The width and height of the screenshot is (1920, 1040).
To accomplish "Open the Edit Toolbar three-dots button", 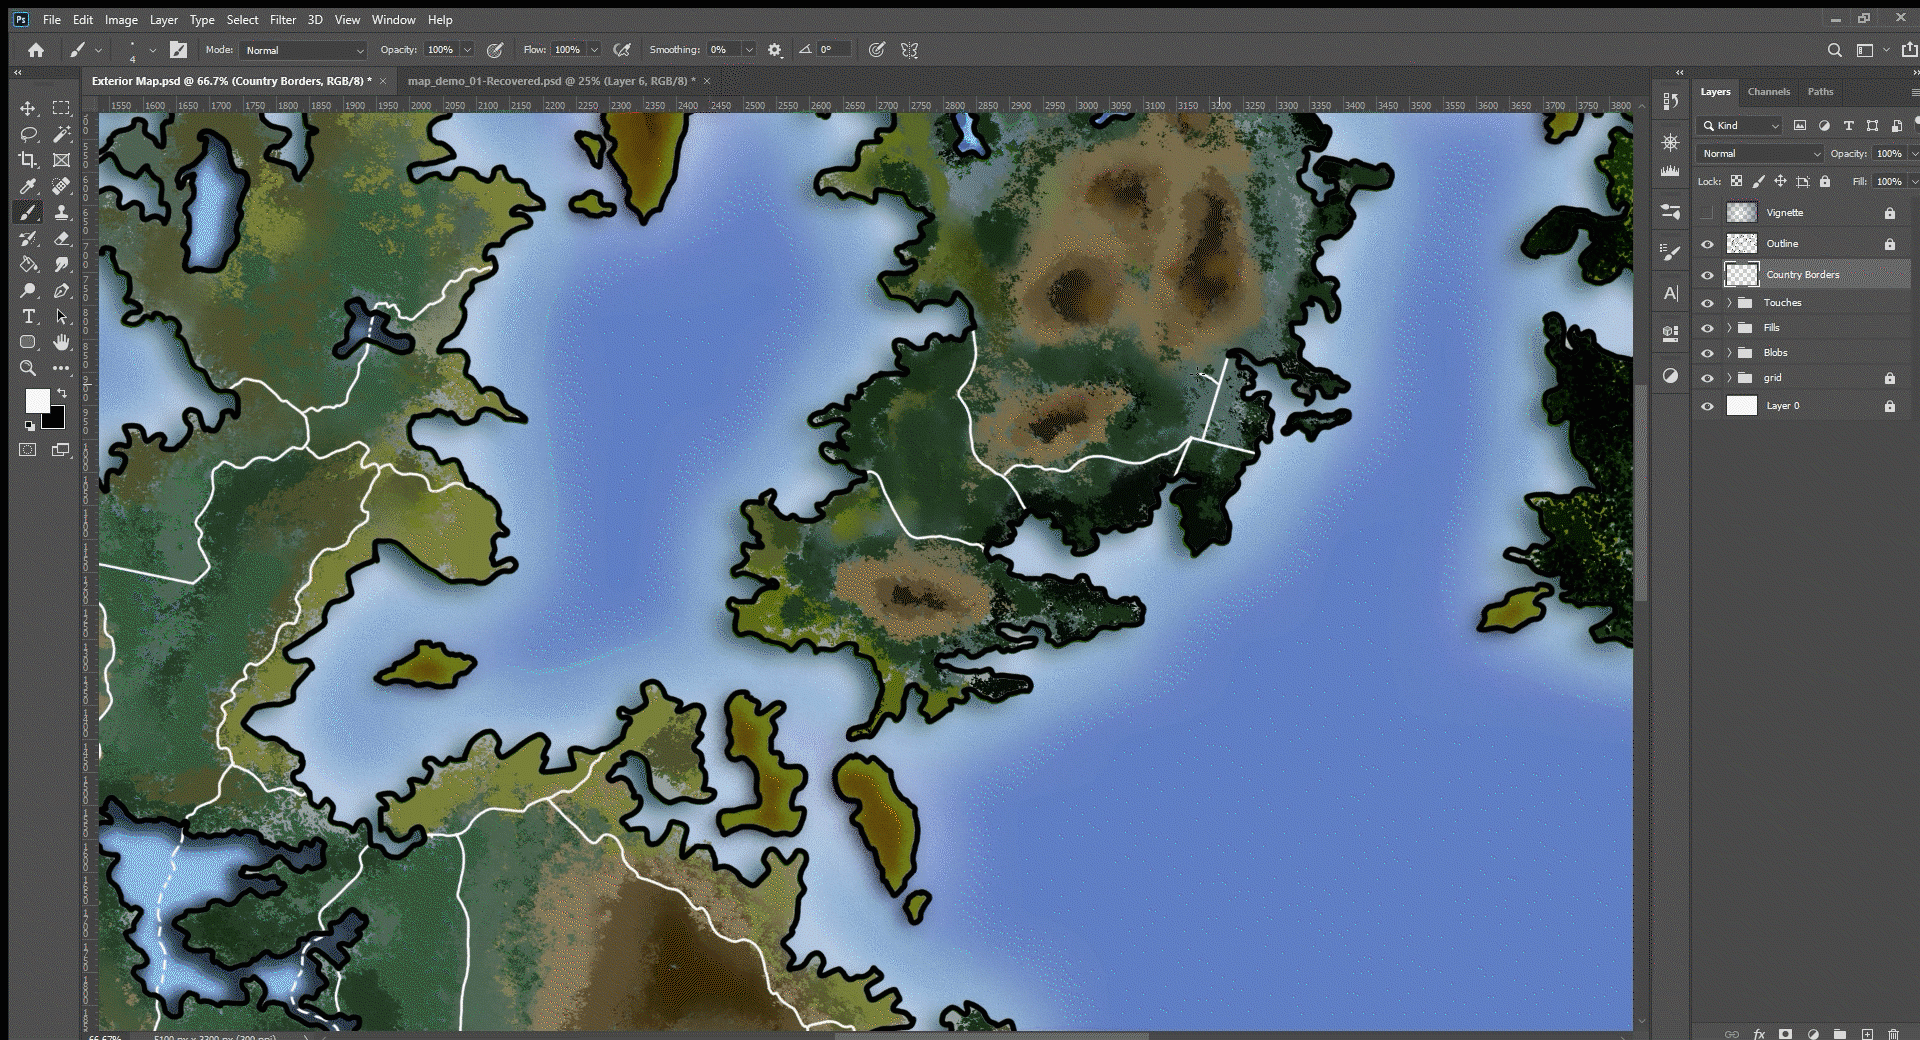I will (61, 368).
